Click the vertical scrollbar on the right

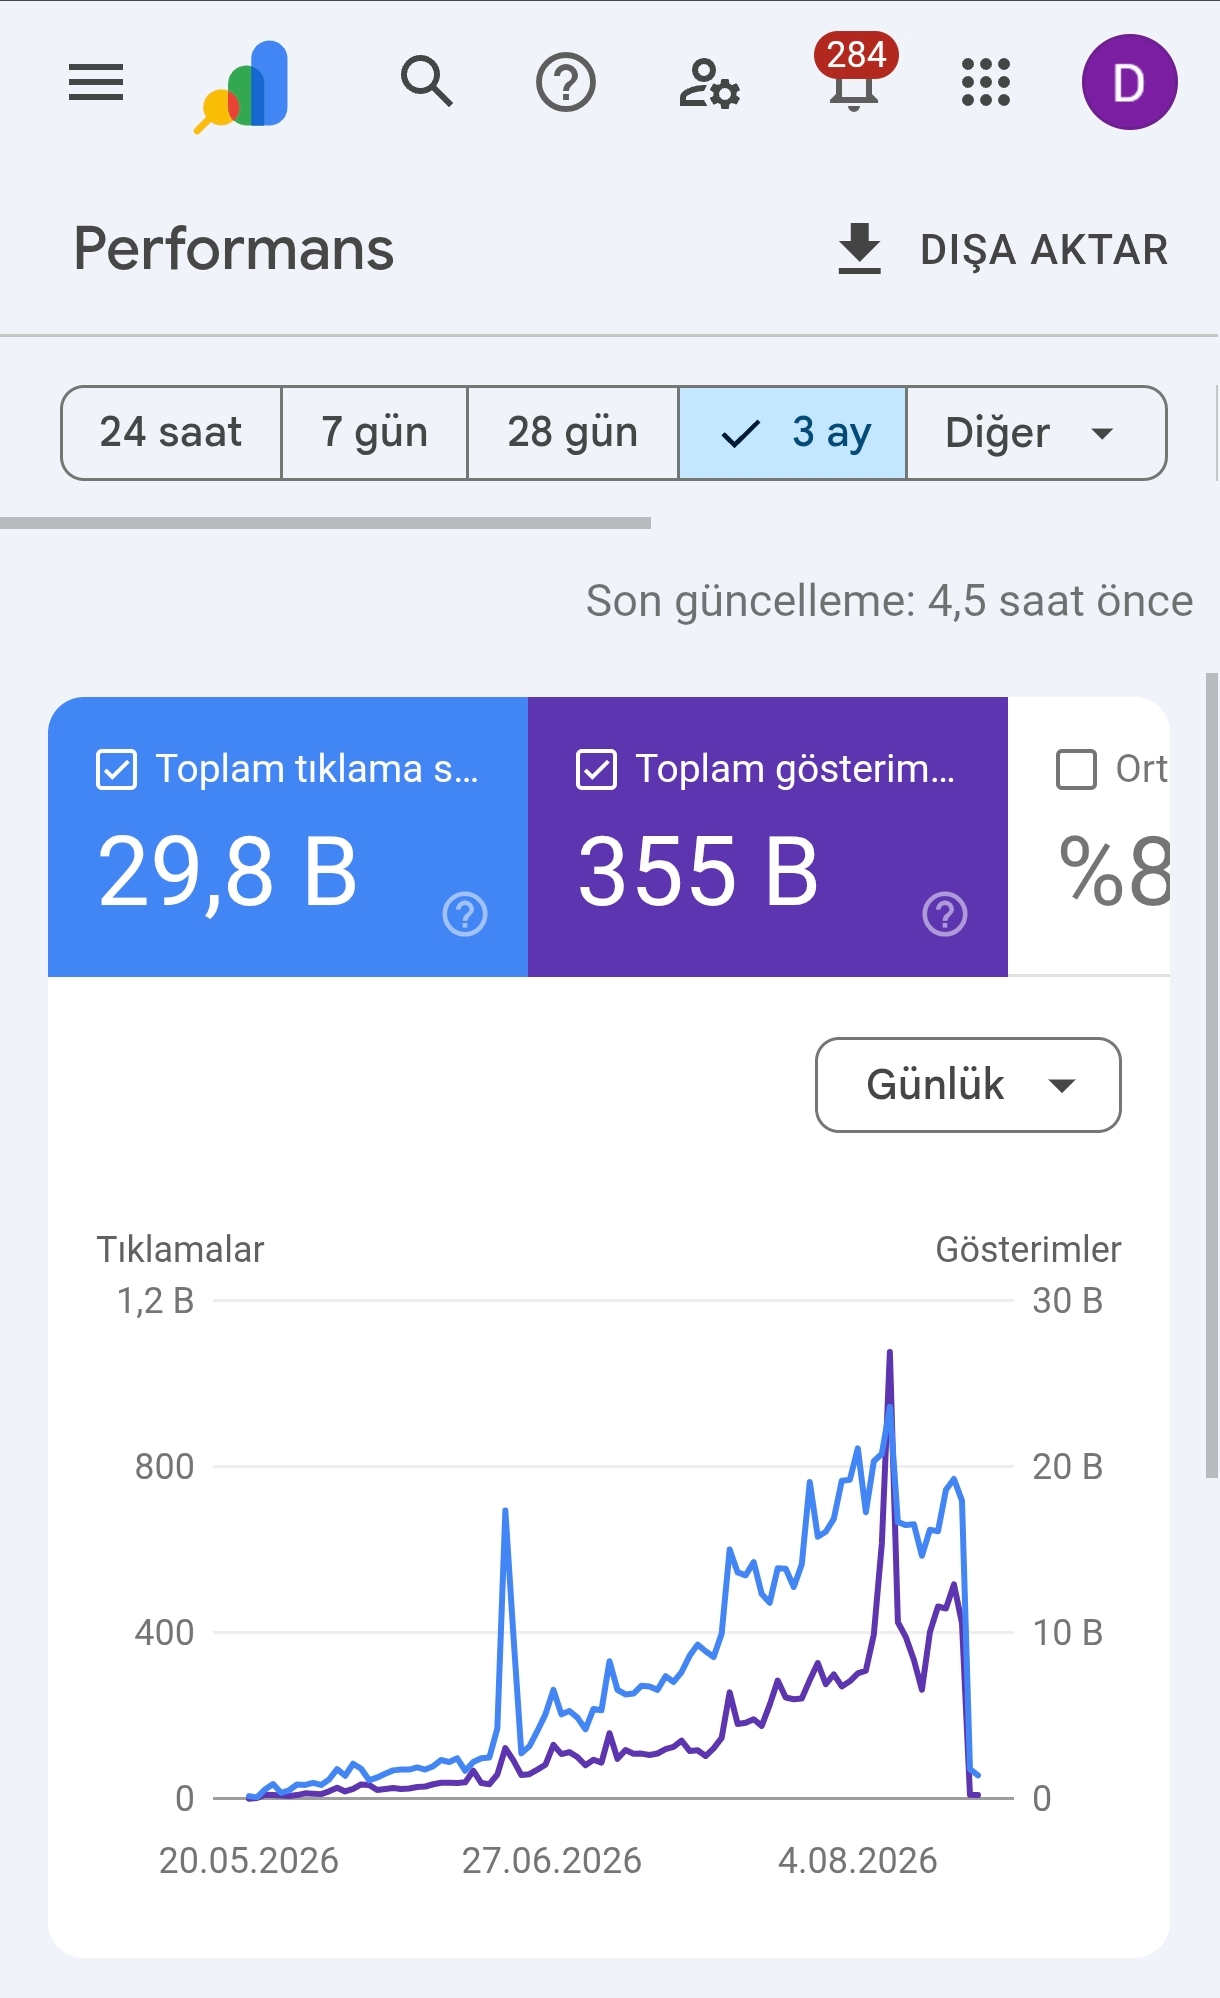(1212, 1075)
